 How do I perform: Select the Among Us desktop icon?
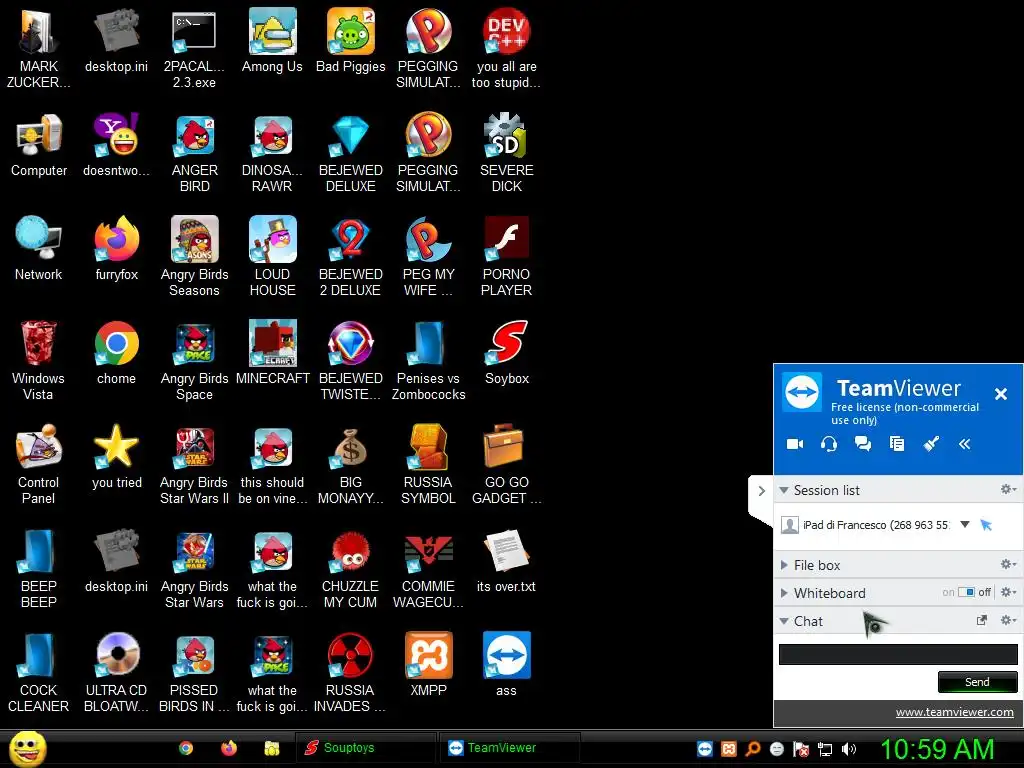point(272,41)
